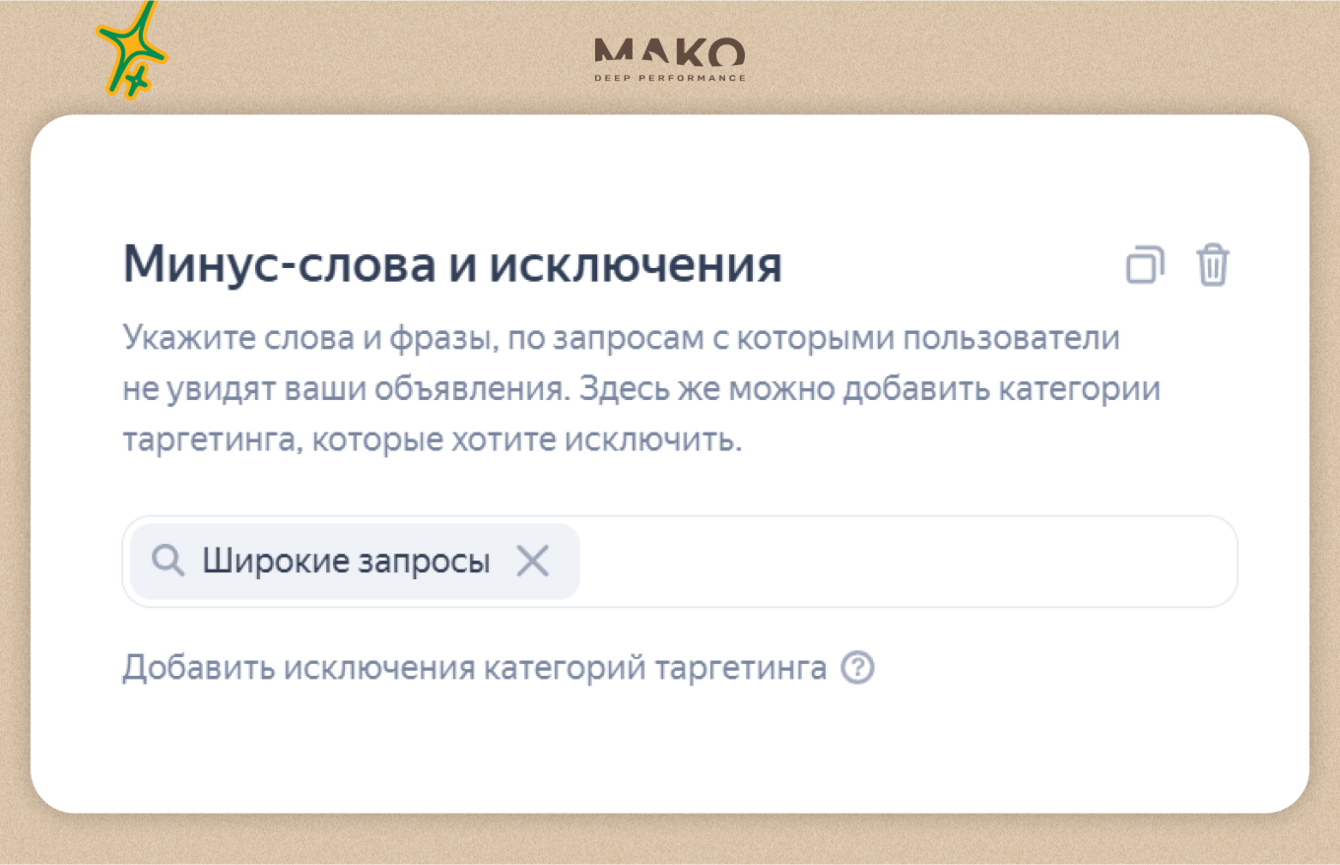
Task: Click the duplicate (copy) block icon
Action: click(x=1145, y=265)
